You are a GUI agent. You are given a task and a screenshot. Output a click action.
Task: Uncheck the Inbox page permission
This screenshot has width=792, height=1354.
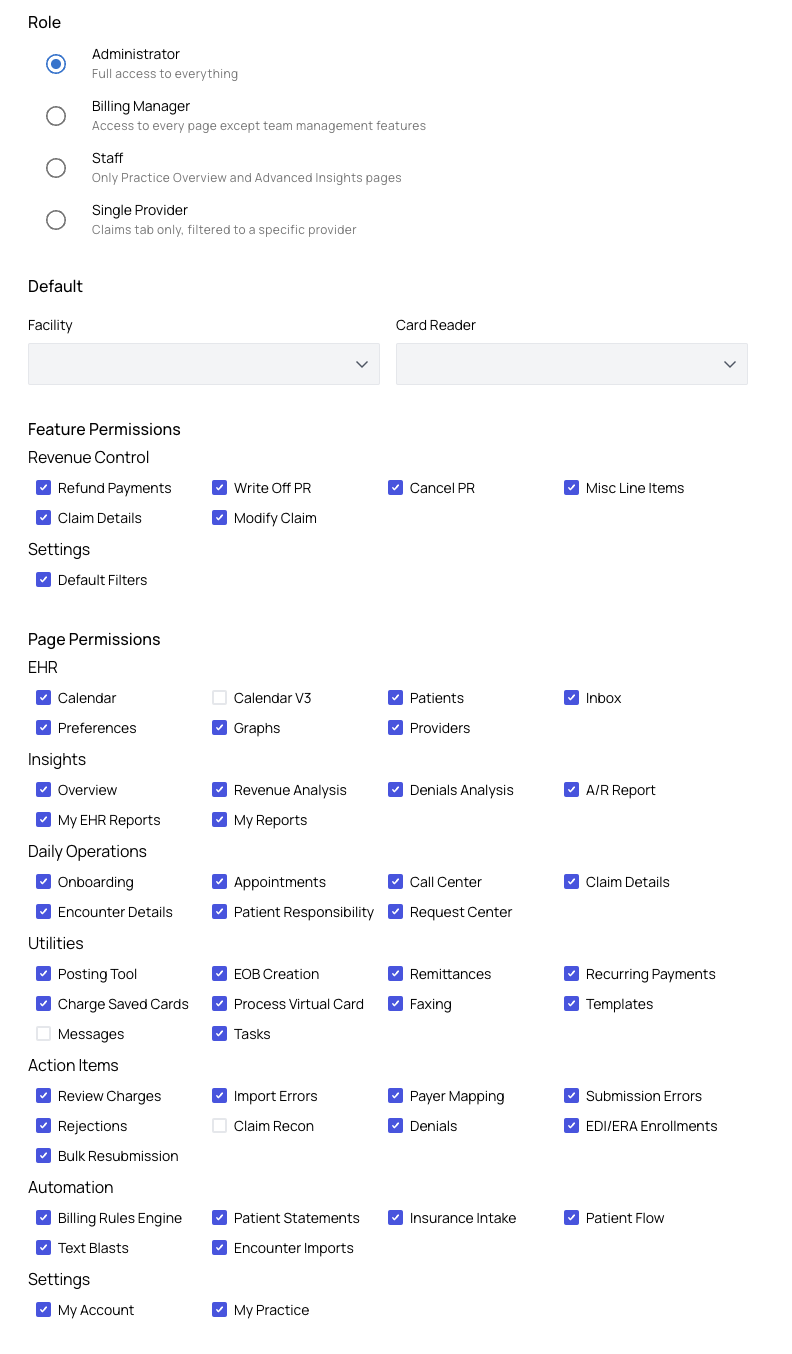point(571,697)
